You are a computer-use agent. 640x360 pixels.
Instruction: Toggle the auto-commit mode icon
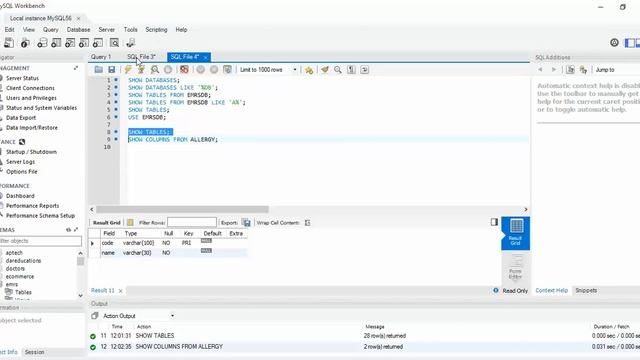(227, 69)
